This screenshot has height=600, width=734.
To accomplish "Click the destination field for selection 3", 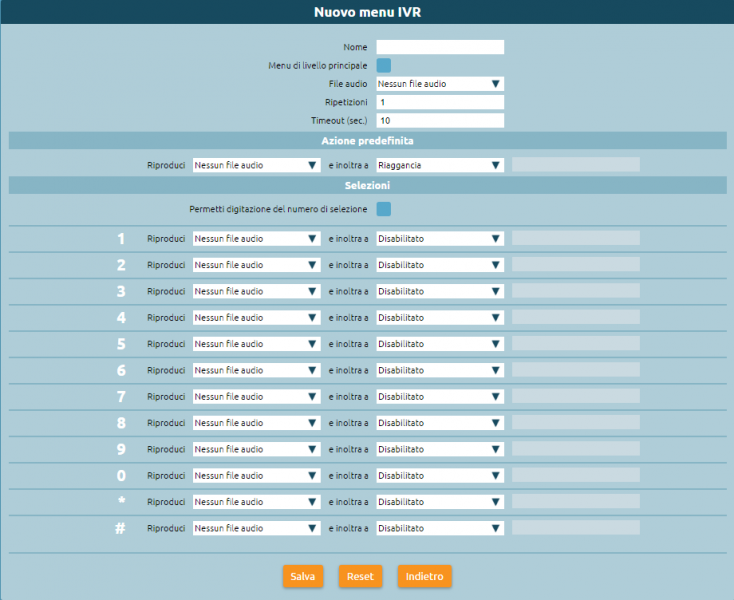I will (575, 291).
